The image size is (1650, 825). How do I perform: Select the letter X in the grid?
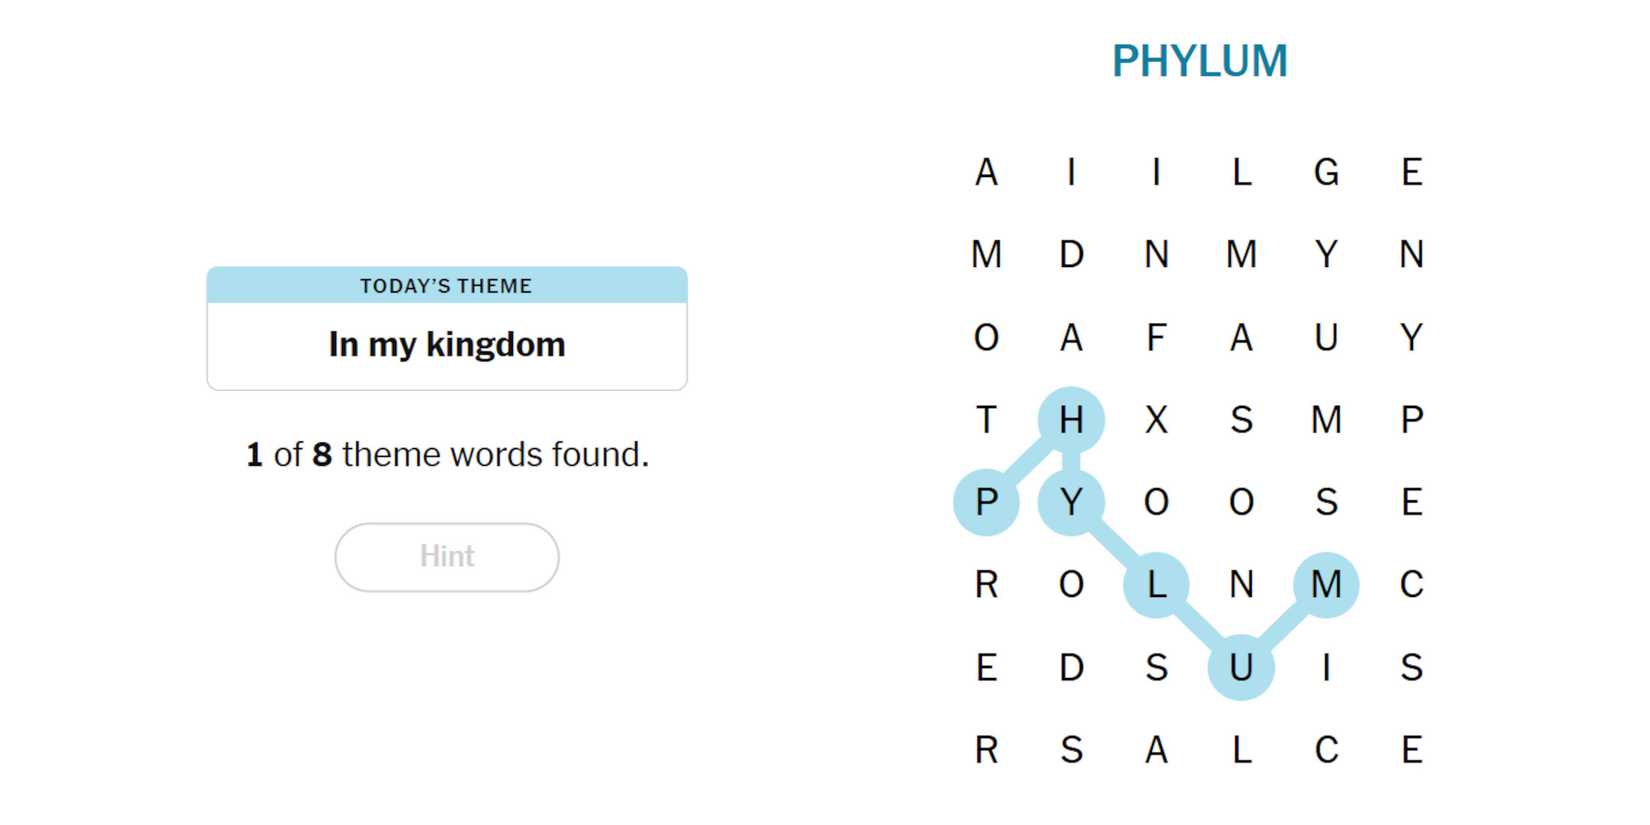click(1156, 420)
